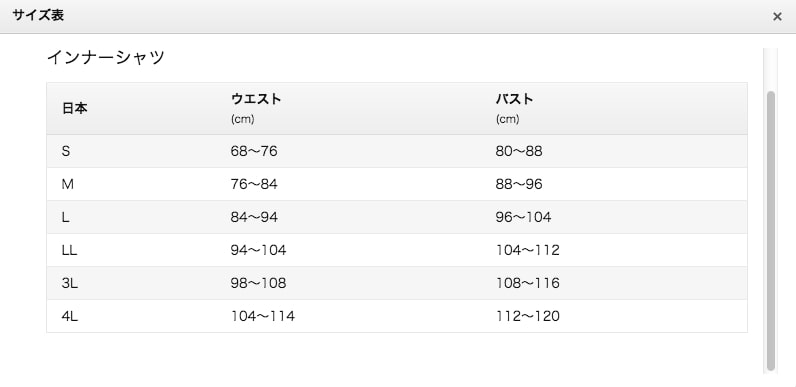Select the ウエスト column header

[x=256, y=99]
